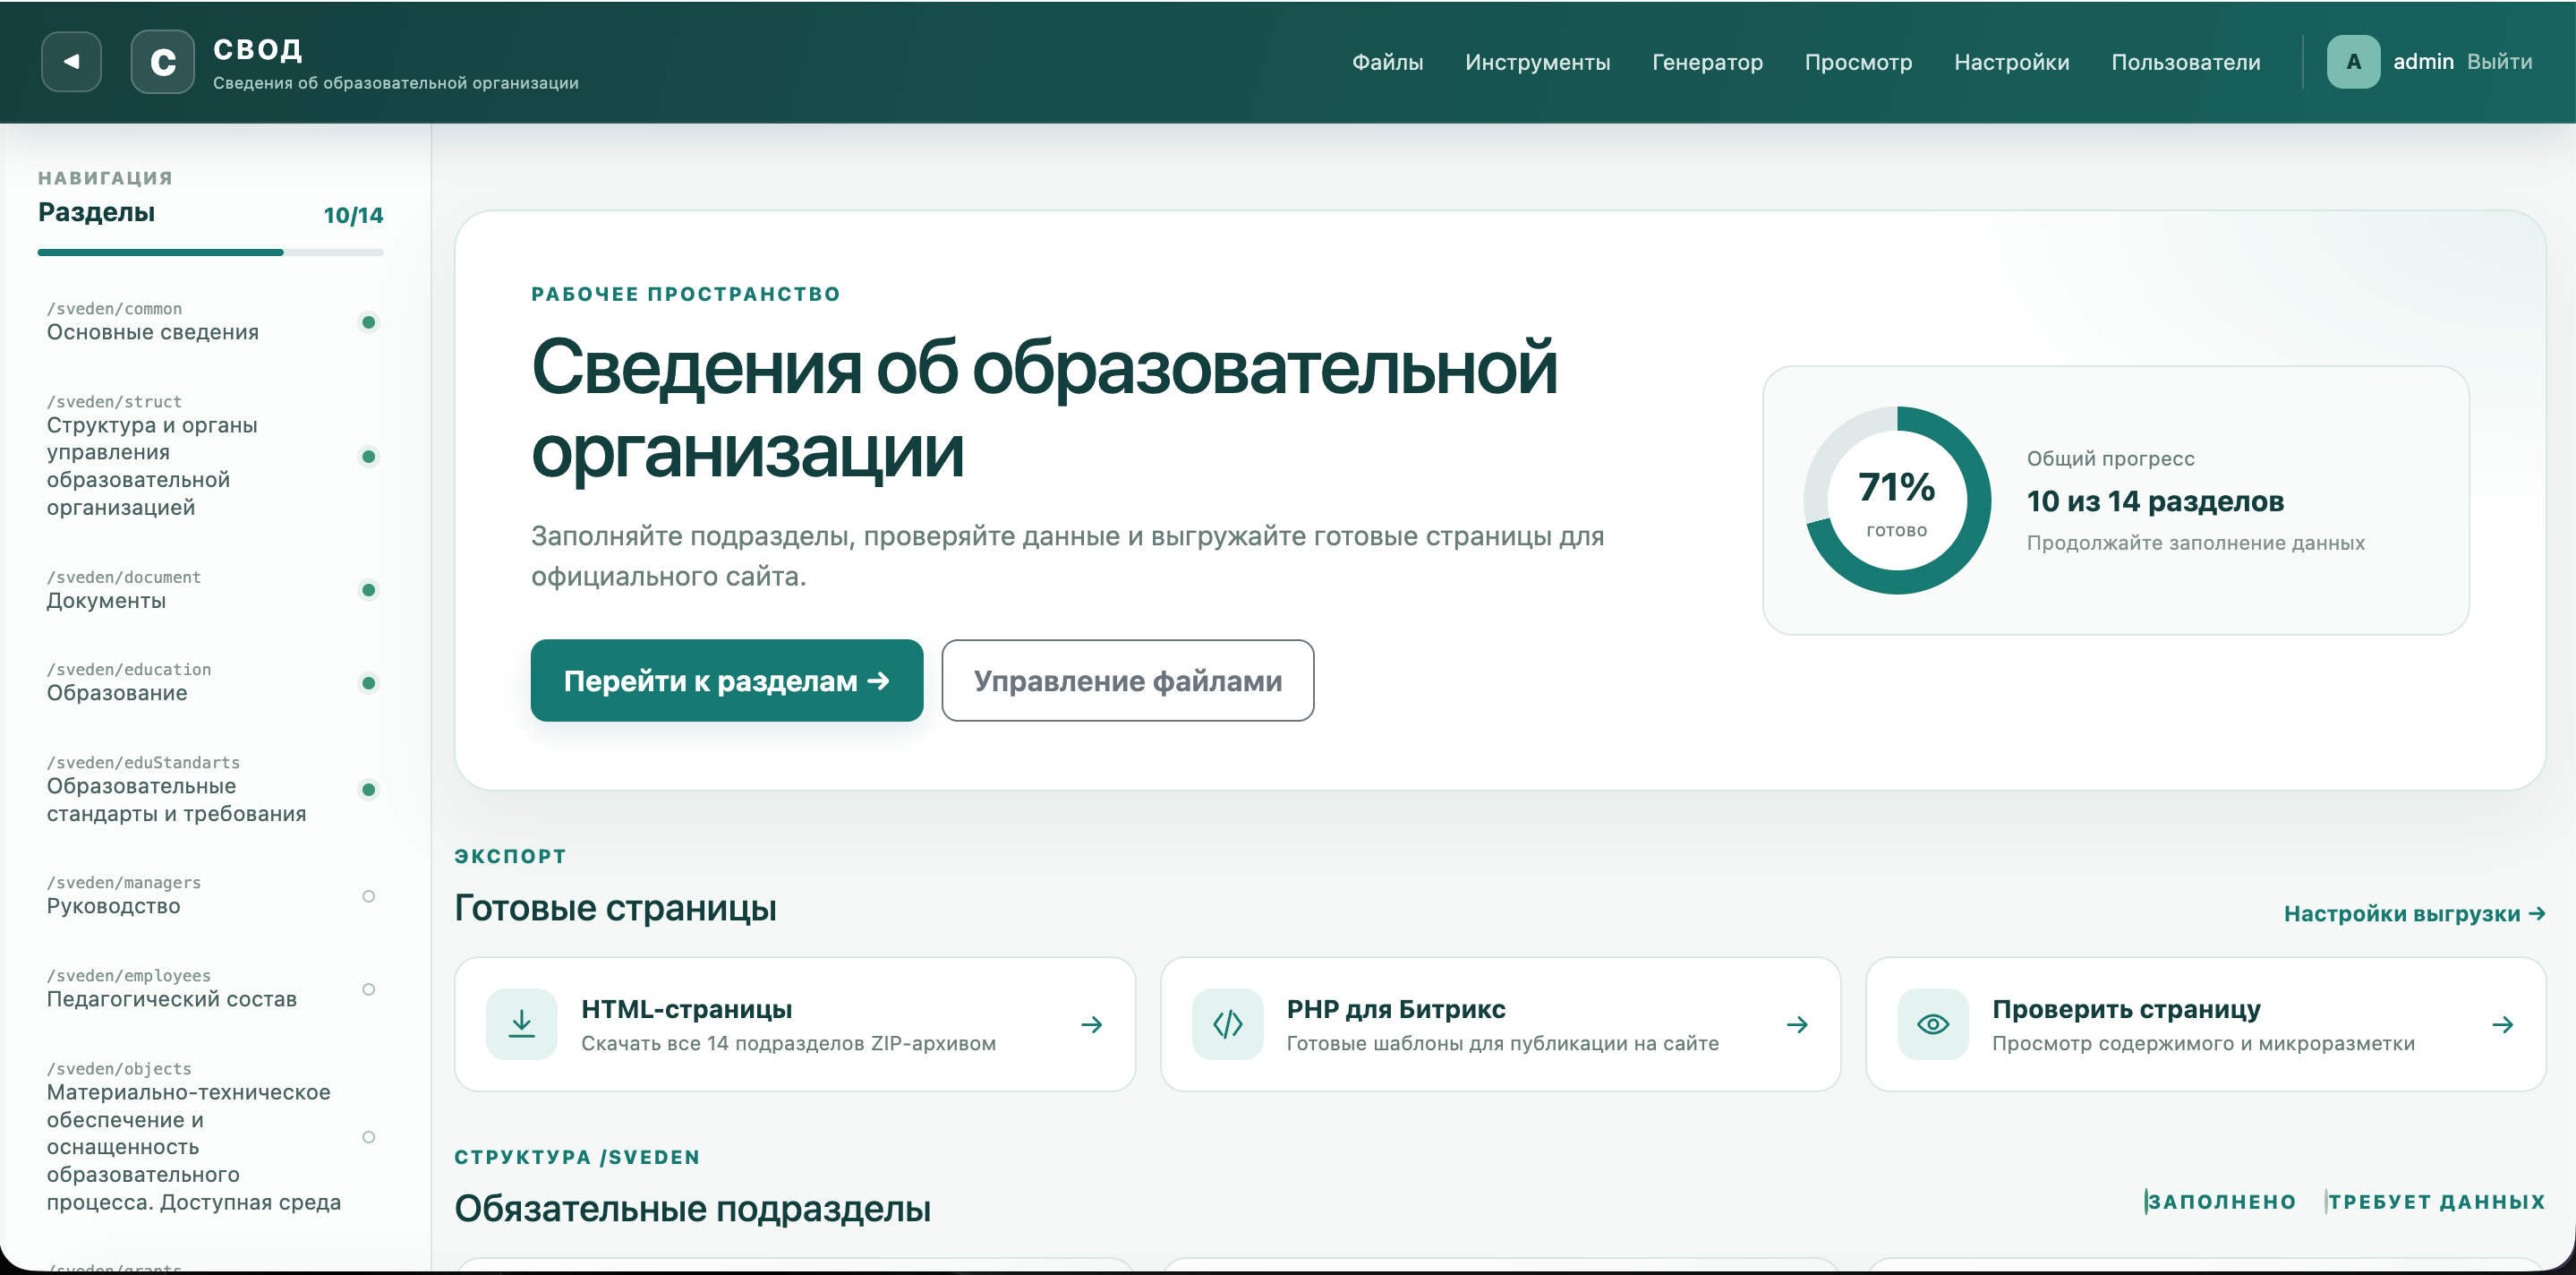Click the 71% circular progress ring
The image size is (2576, 1275).
point(1896,500)
